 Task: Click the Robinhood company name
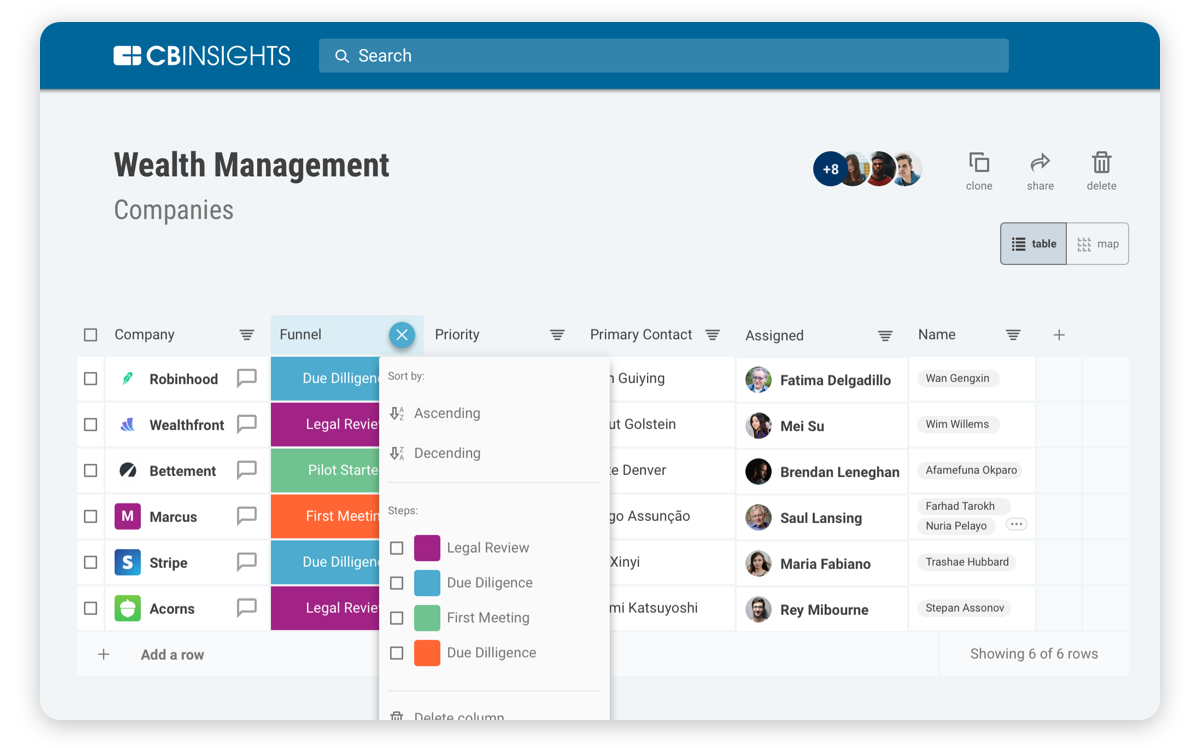(x=184, y=379)
